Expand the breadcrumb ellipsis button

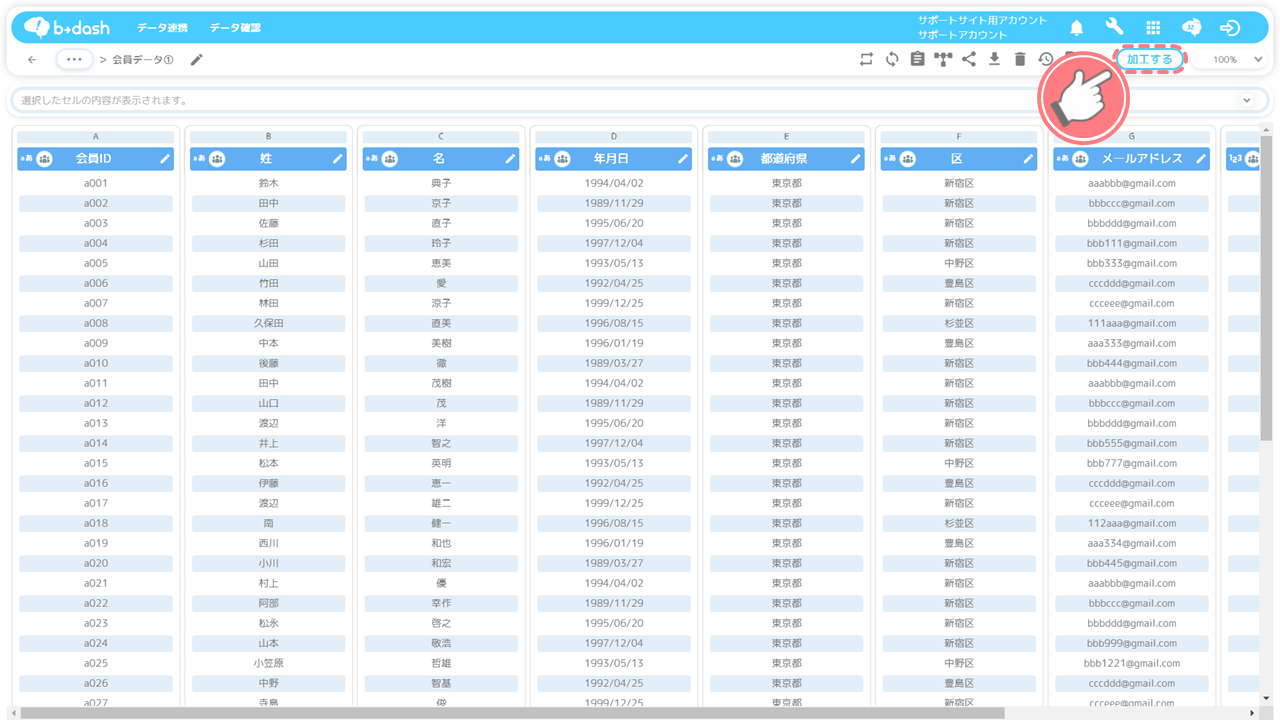pos(74,60)
